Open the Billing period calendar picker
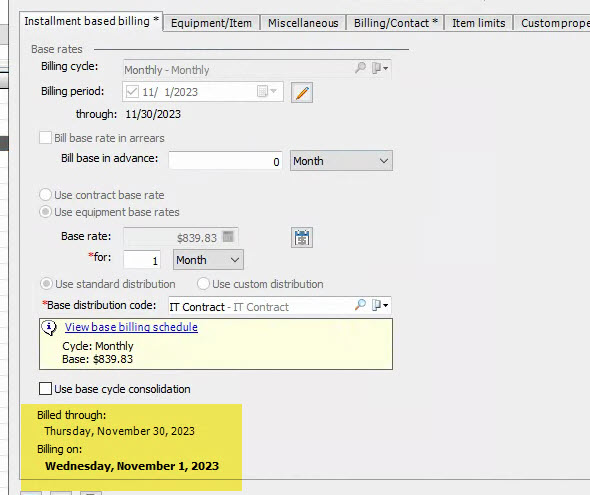590x495 pixels. [267, 91]
